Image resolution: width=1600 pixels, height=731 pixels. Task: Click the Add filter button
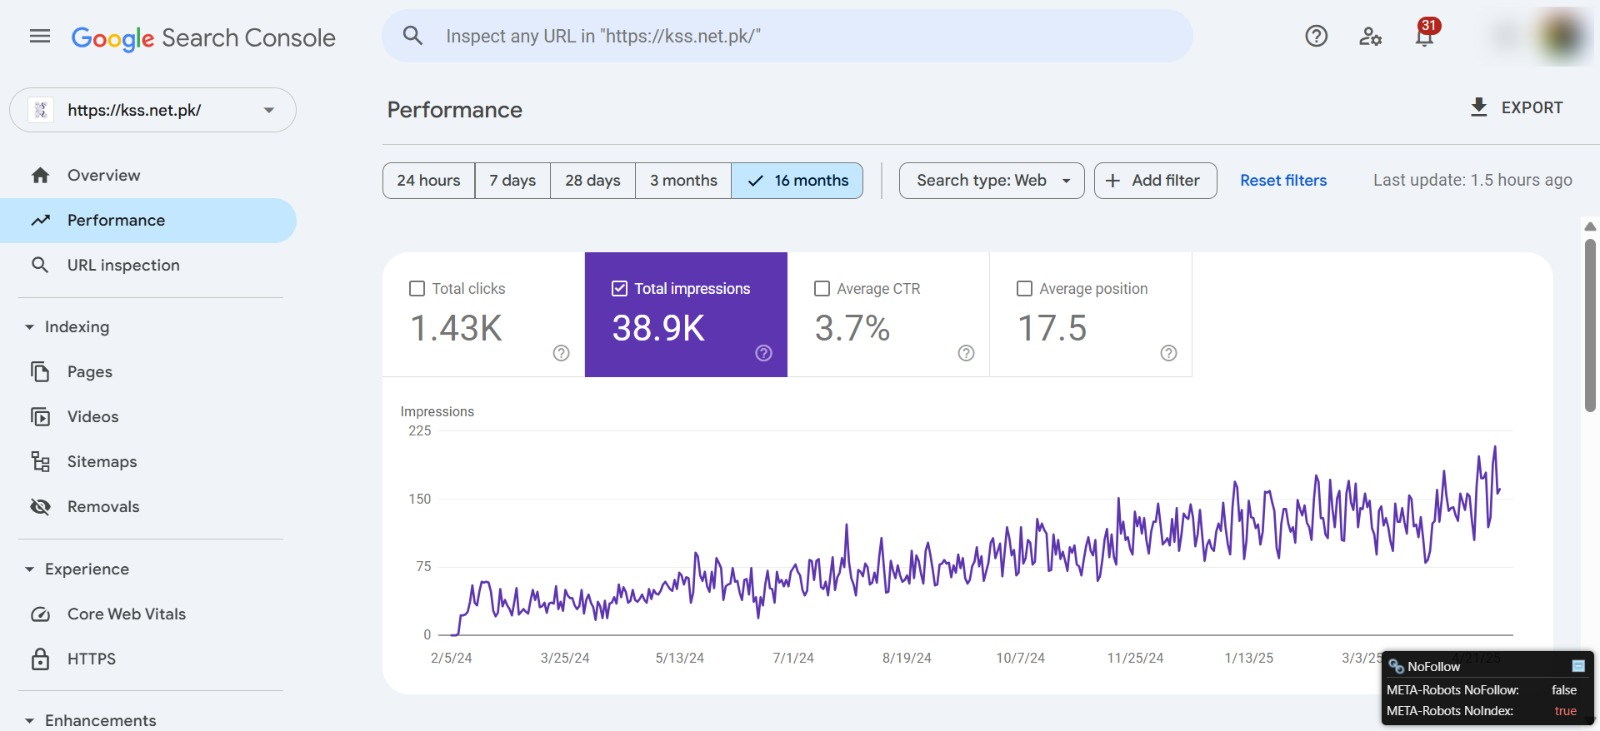1155,180
